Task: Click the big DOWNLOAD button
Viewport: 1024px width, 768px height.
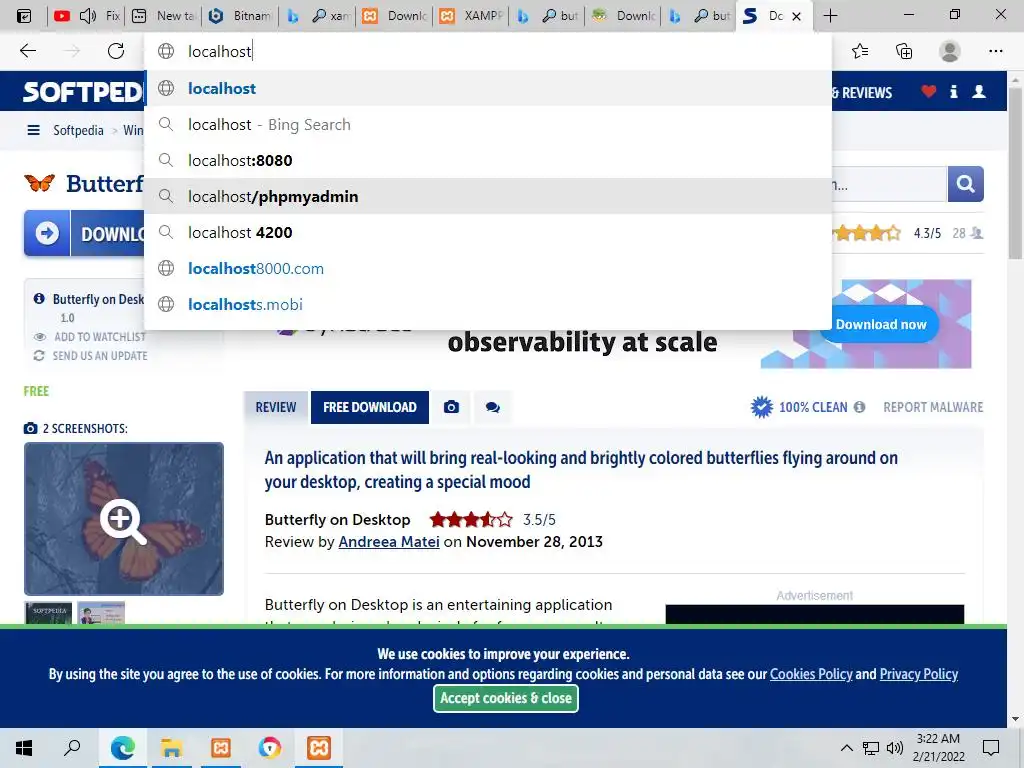Action: click(85, 233)
